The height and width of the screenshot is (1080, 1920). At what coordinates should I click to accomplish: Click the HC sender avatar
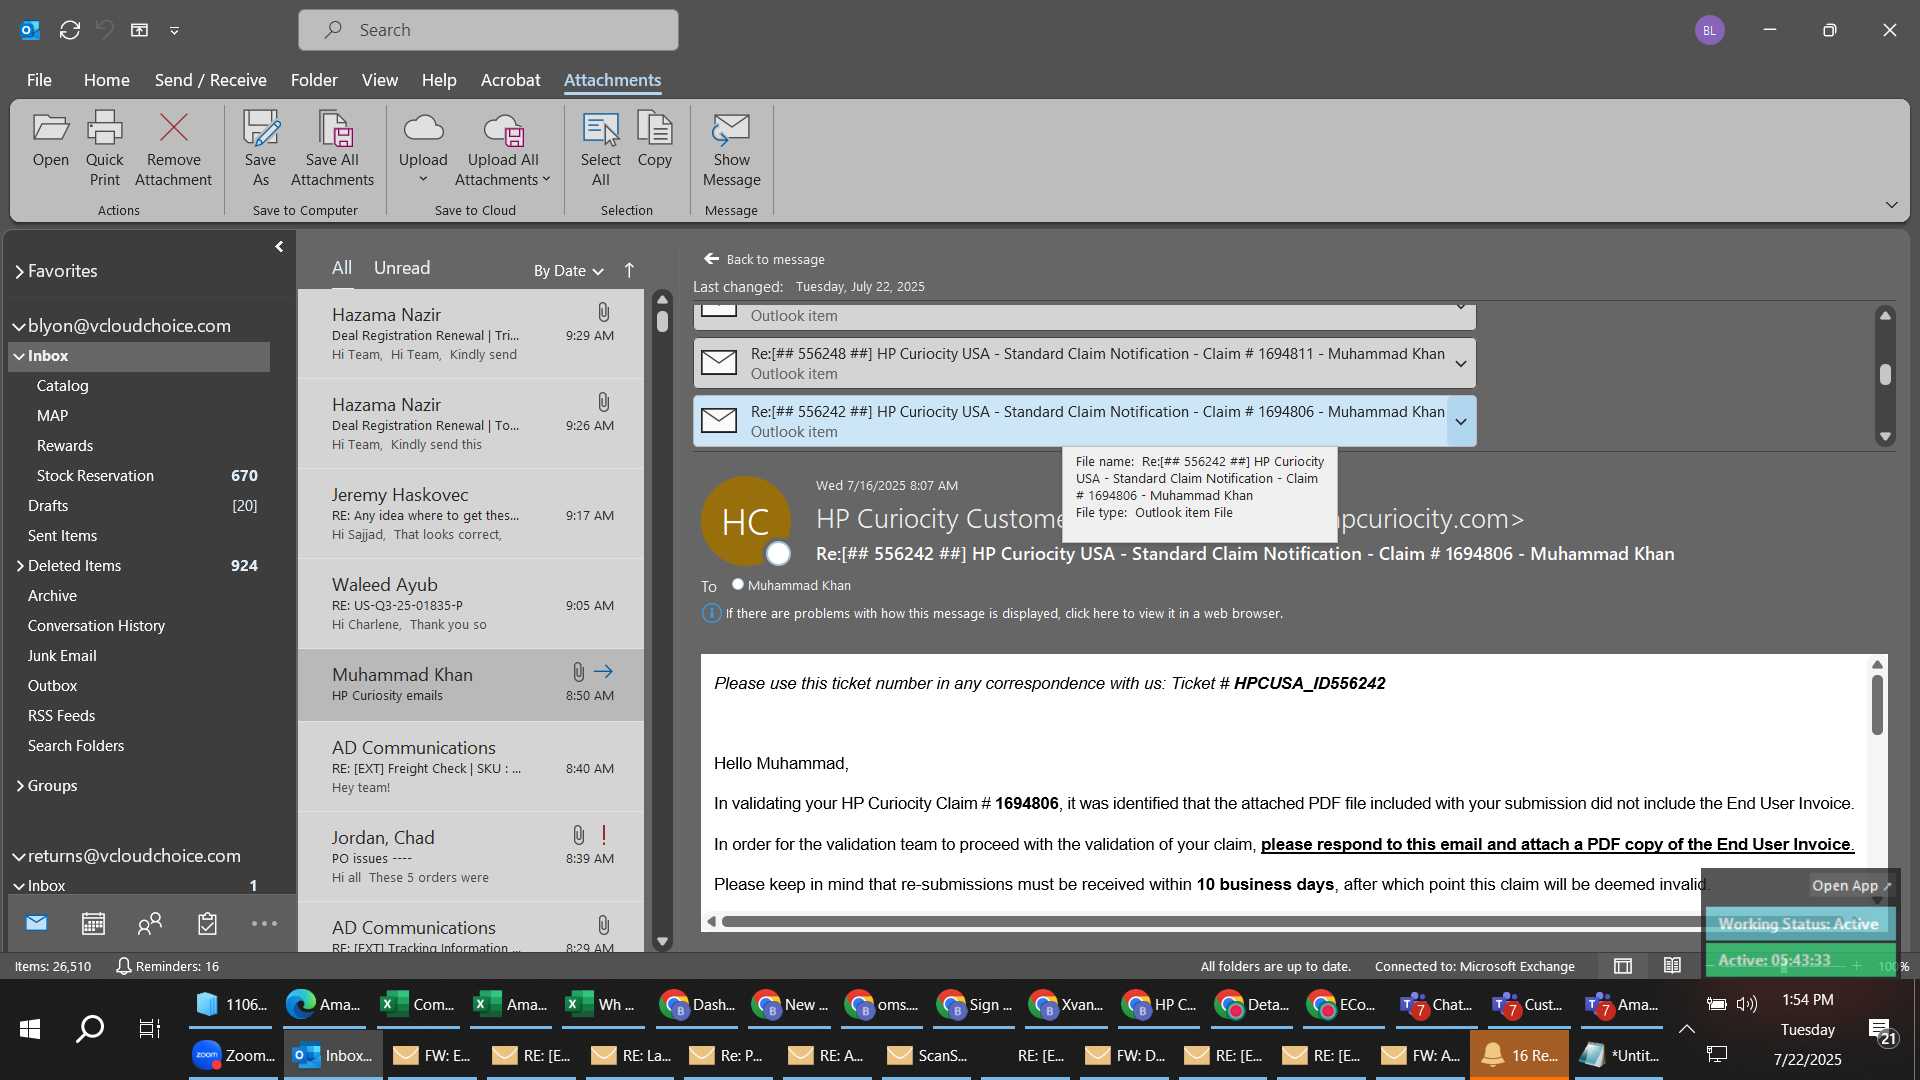pos(745,521)
